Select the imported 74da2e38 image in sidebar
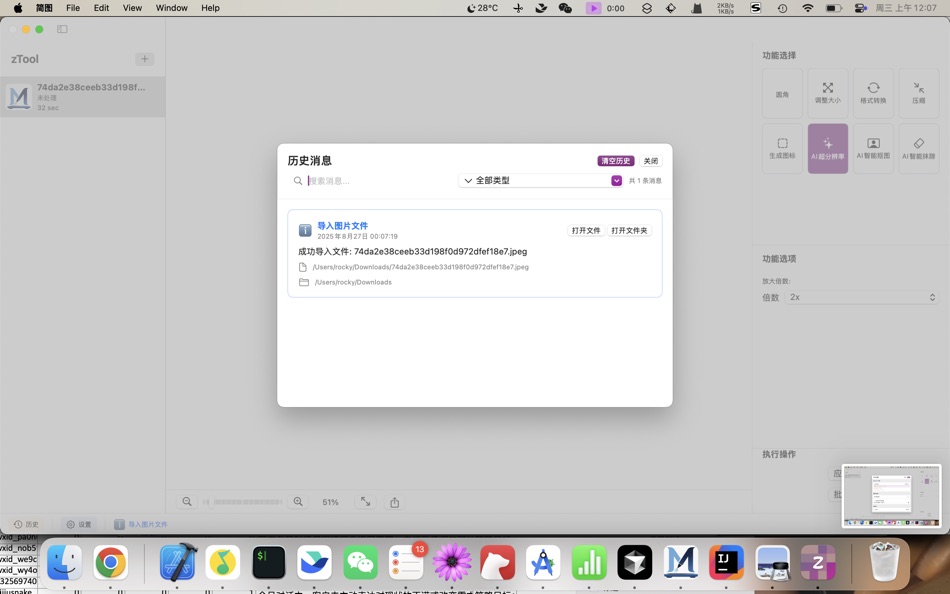This screenshot has width=950, height=594. click(82, 96)
